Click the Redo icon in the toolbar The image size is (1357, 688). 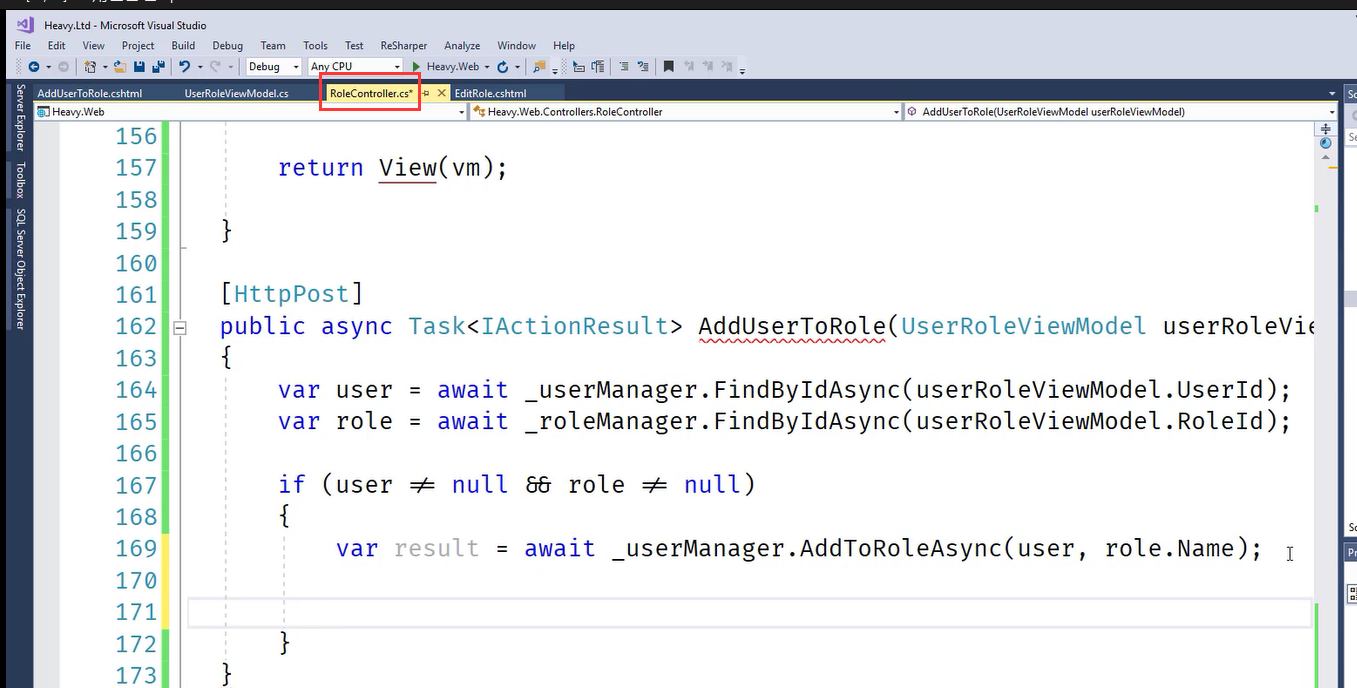tap(215, 67)
